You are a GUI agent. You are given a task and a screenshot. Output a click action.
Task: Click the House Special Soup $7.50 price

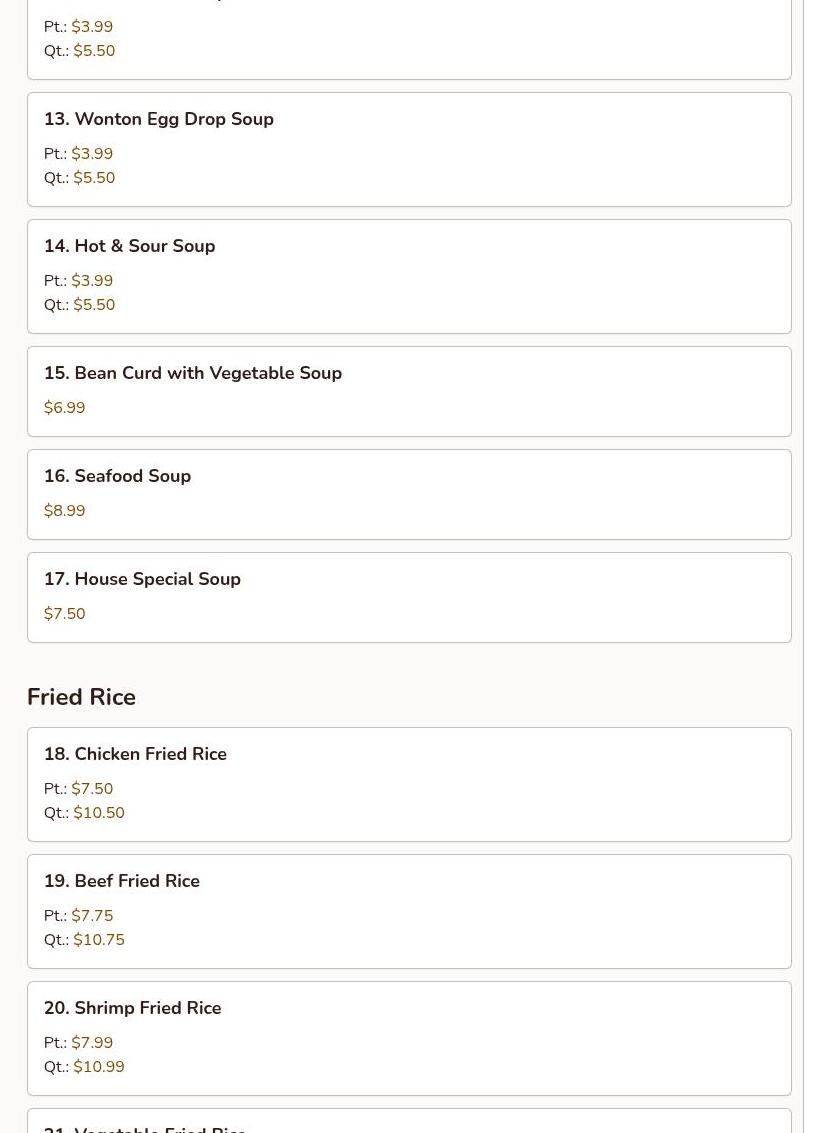click(65, 614)
